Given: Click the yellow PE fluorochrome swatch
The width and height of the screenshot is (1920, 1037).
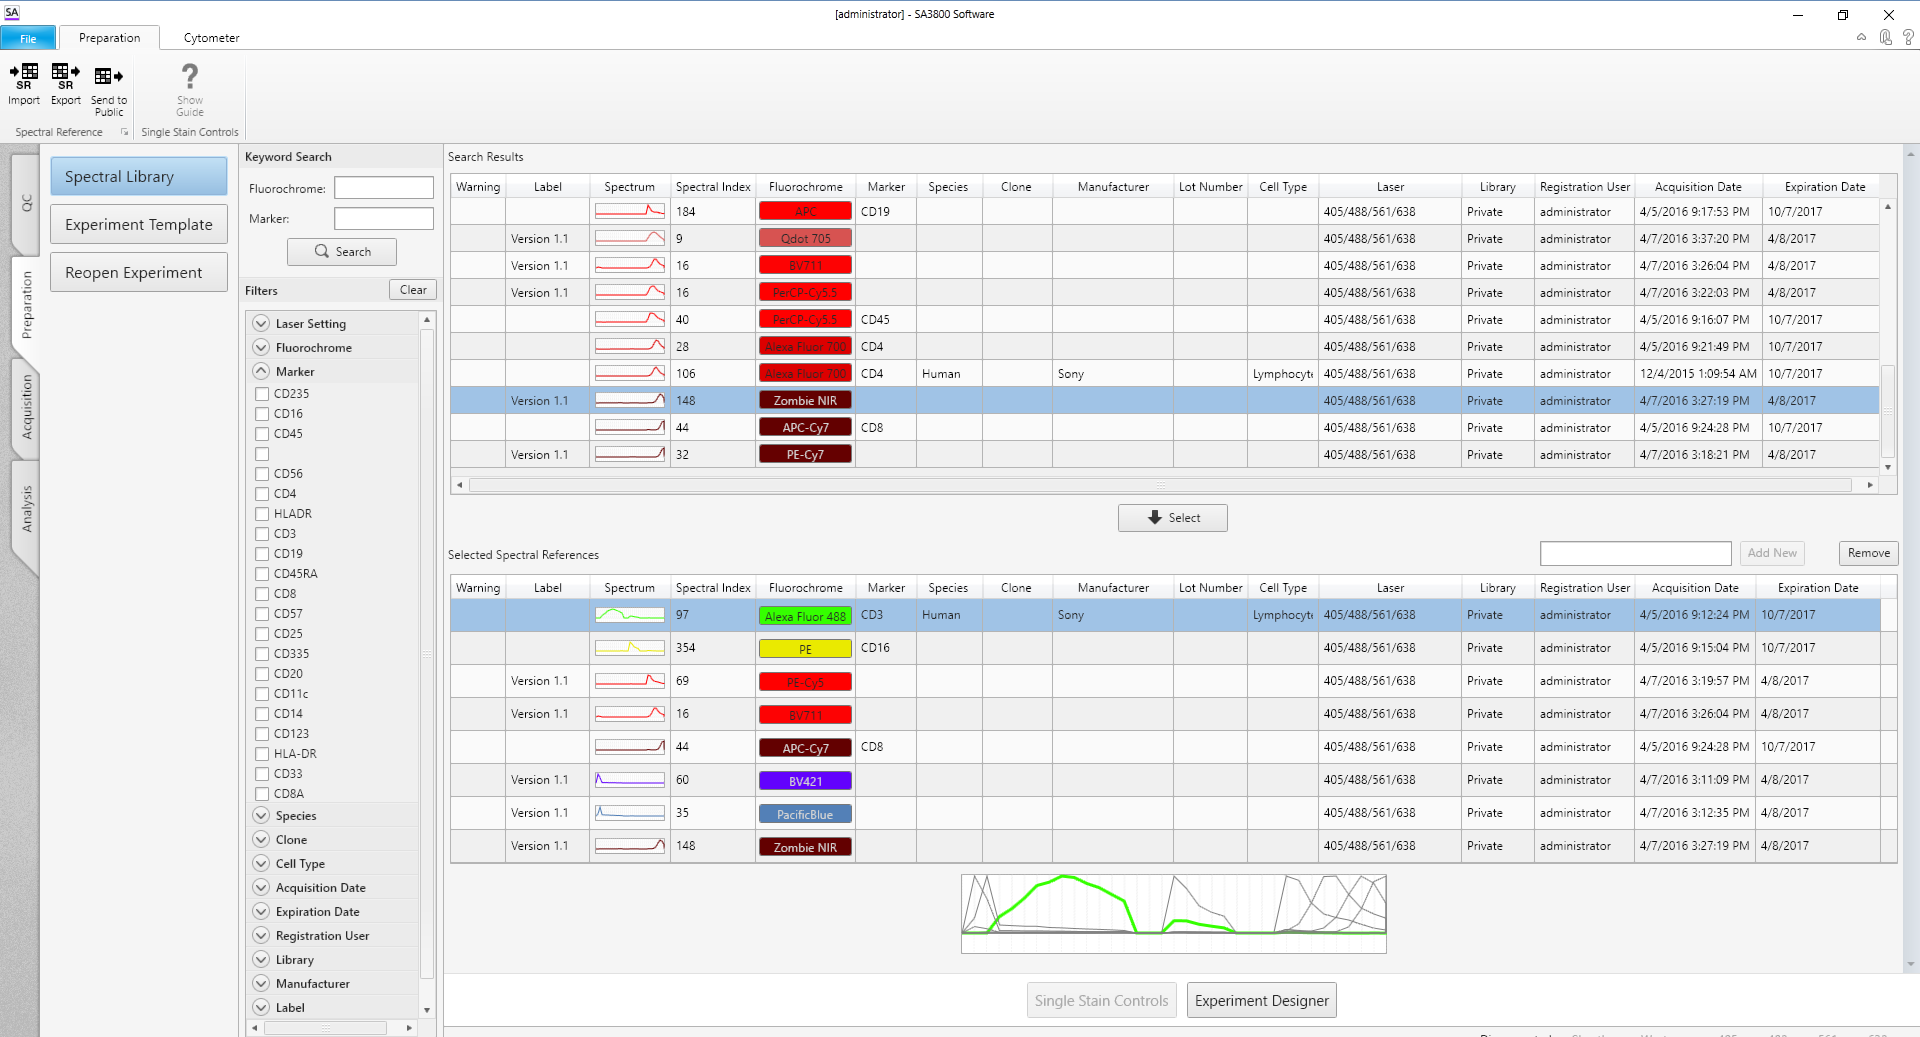Looking at the screenshot, I should [805, 649].
